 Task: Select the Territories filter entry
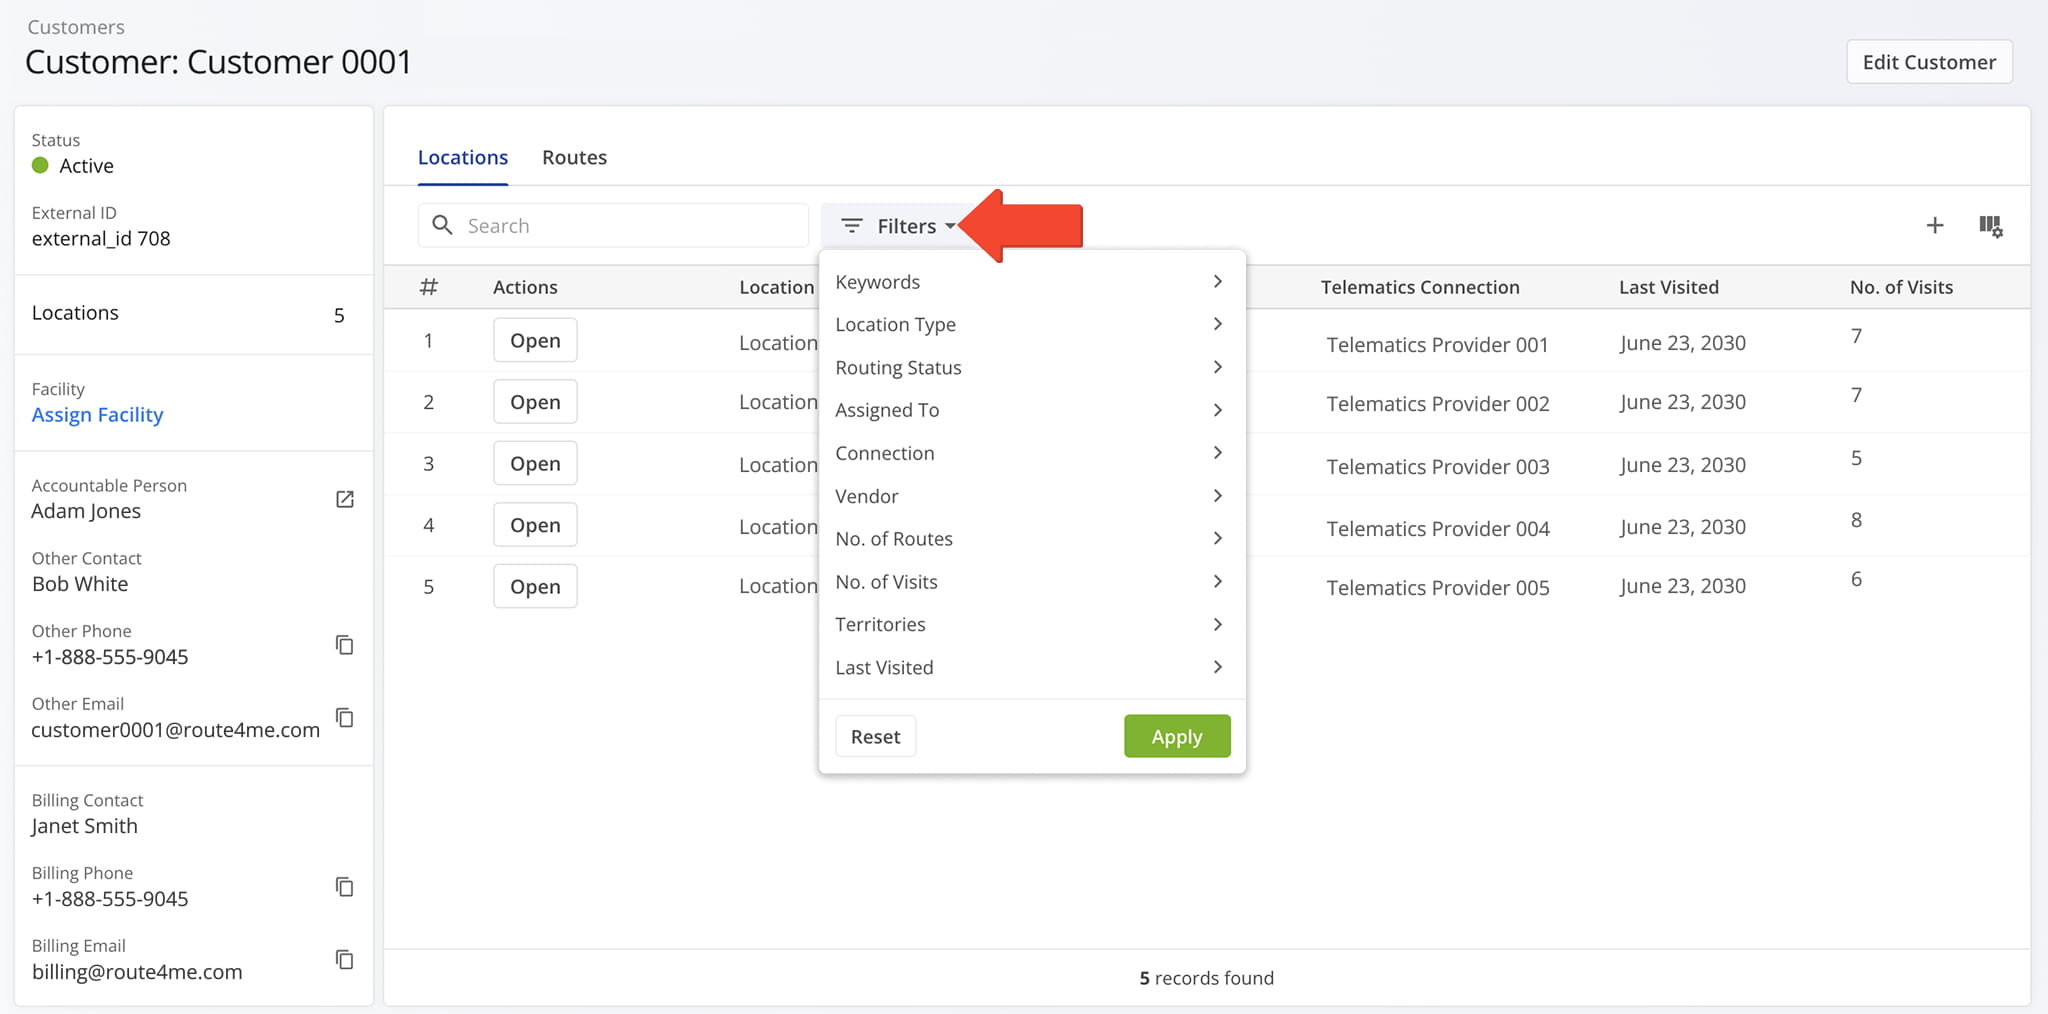pos(1030,625)
